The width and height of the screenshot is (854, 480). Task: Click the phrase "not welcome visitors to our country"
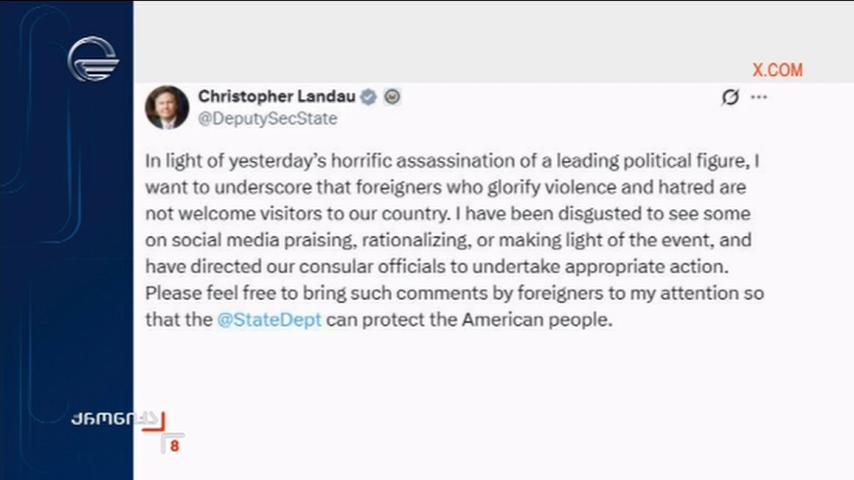(x=298, y=213)
